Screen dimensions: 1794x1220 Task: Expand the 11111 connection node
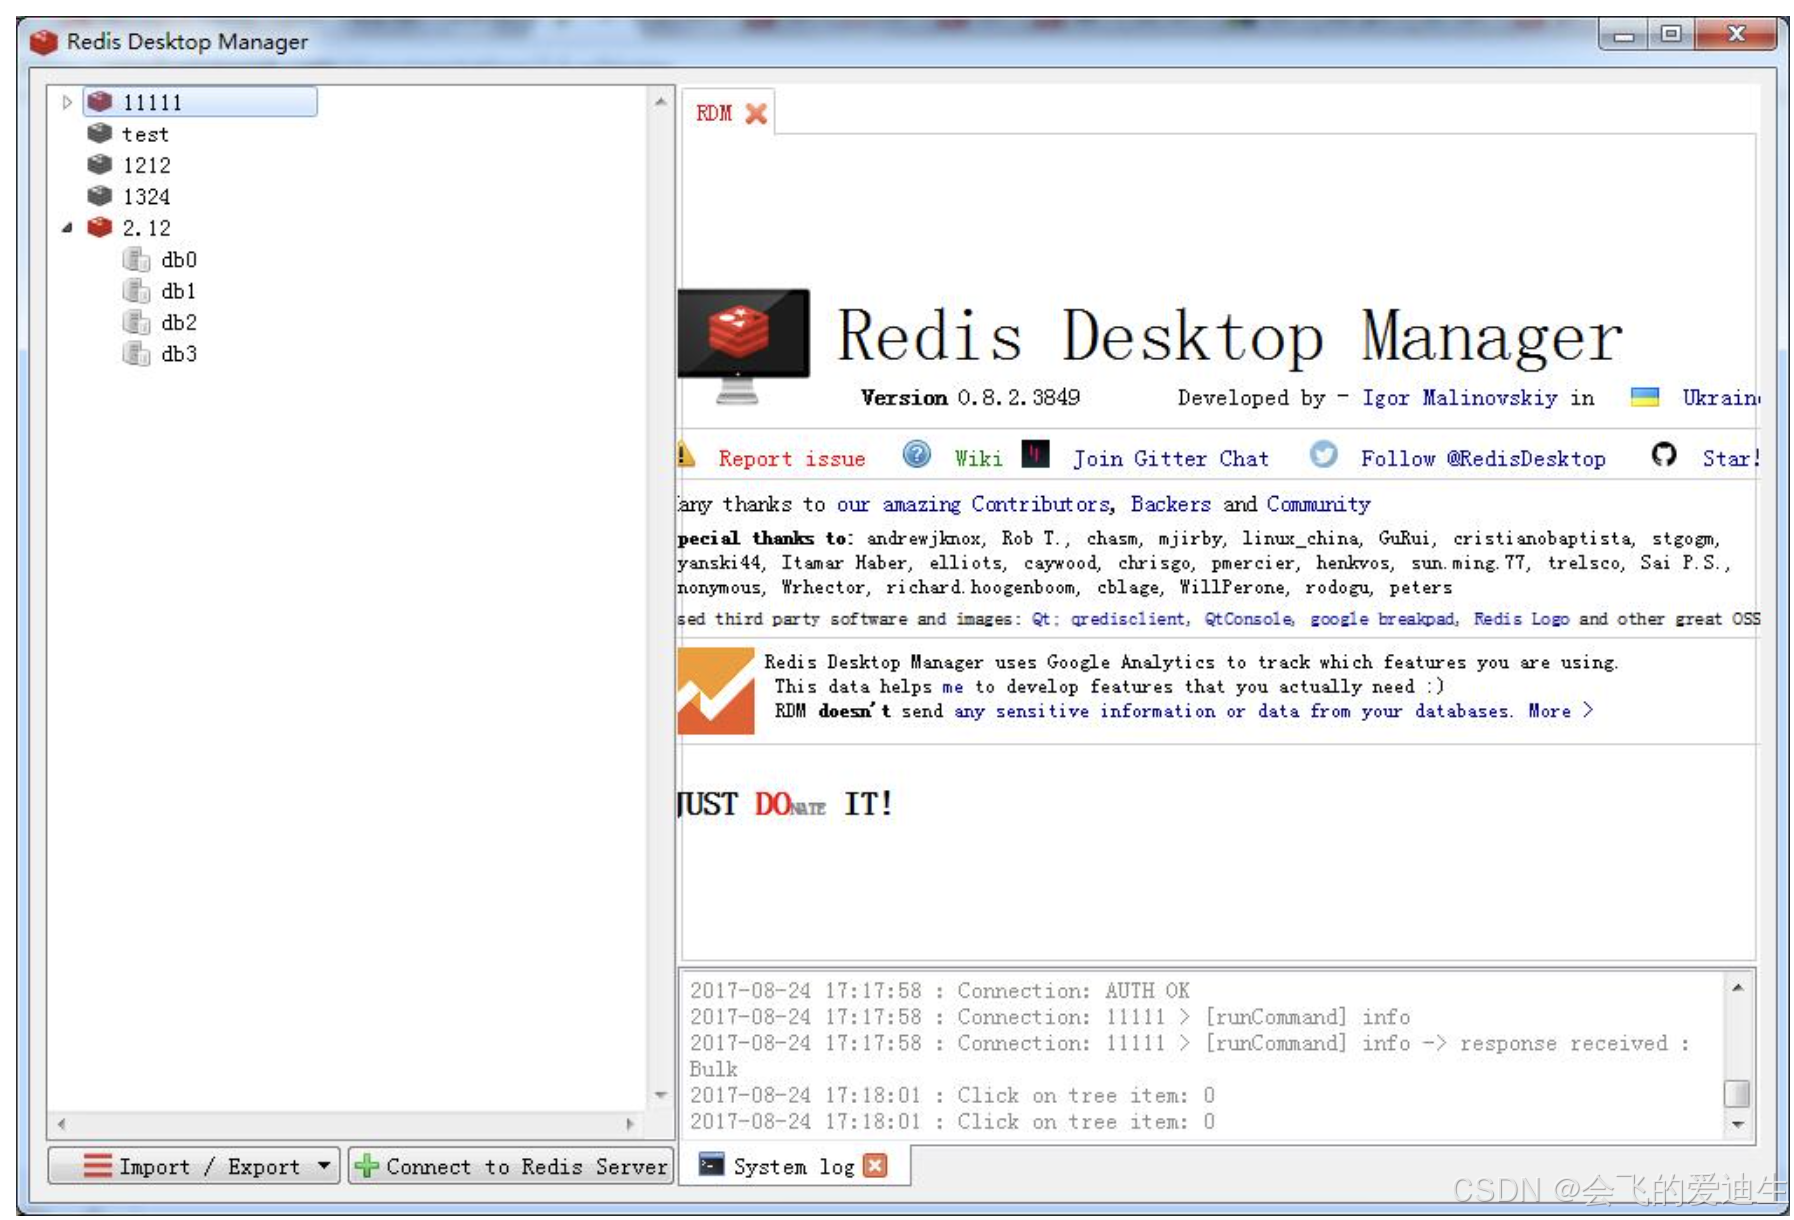click(66, 102)
